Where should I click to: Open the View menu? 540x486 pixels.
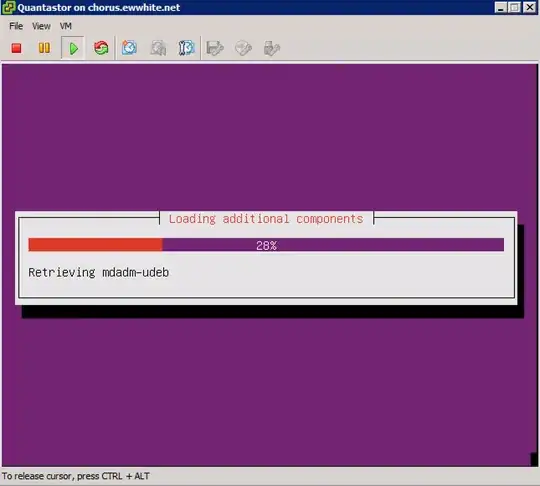pyautogui.click(x=41, y=26)
